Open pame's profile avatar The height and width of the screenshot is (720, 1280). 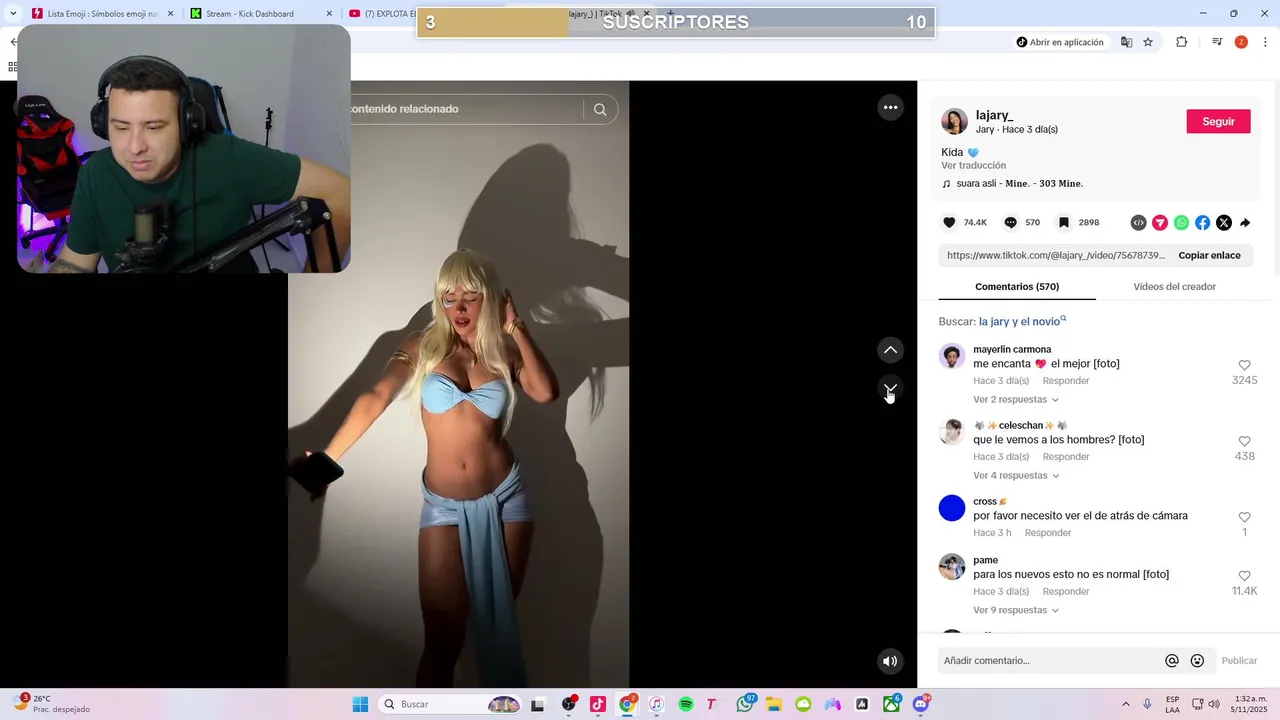[x=952, y=567]
